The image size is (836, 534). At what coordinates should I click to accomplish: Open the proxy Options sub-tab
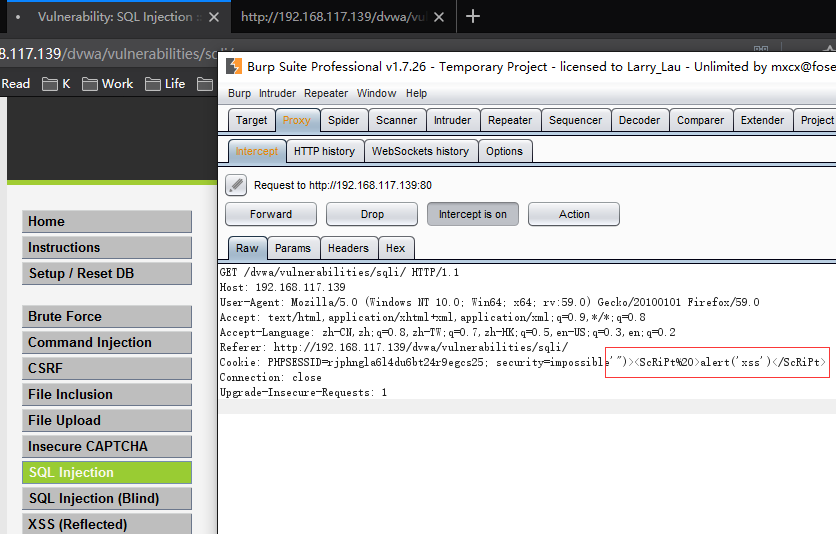pyautogui.click(x=504, y=151)
